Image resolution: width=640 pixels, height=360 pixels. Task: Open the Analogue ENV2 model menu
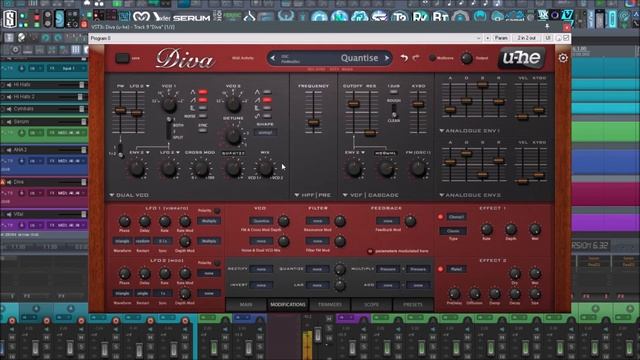(470, 195)
